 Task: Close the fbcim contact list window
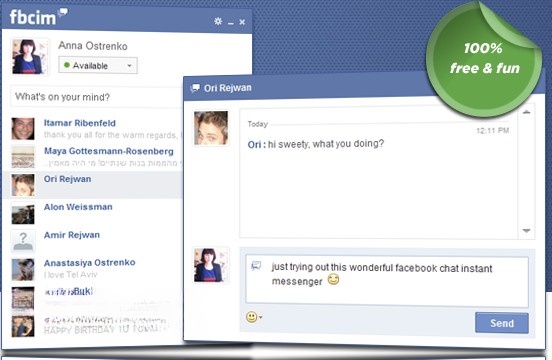pyautogui.click(x=242, y=22)
